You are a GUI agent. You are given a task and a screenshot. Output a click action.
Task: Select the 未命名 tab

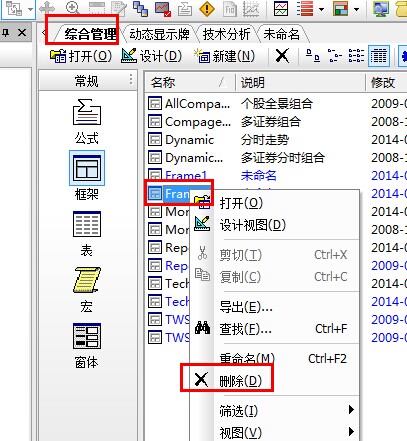click(282, 34)
